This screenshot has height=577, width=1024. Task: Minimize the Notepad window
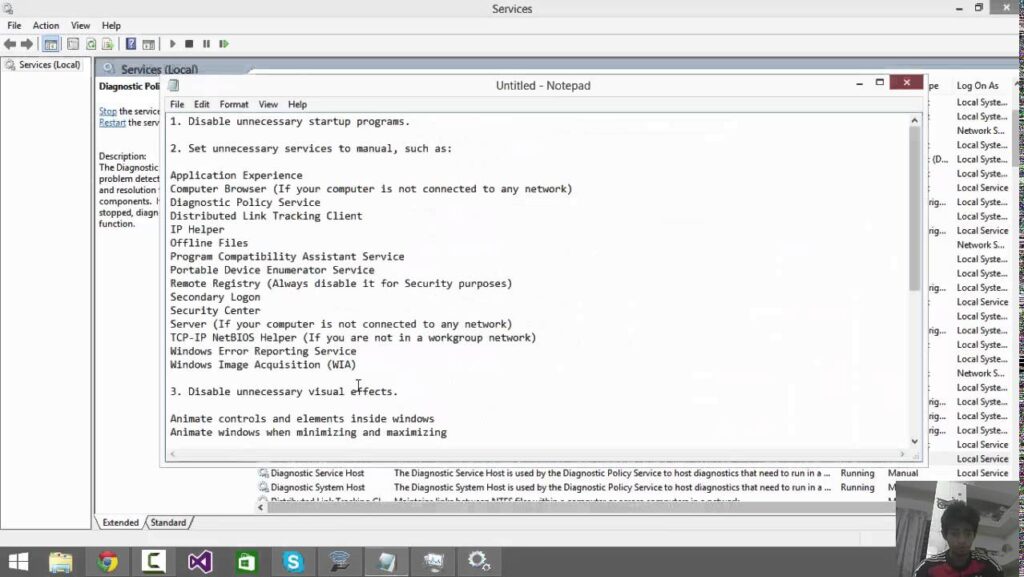tap(859, 84)
